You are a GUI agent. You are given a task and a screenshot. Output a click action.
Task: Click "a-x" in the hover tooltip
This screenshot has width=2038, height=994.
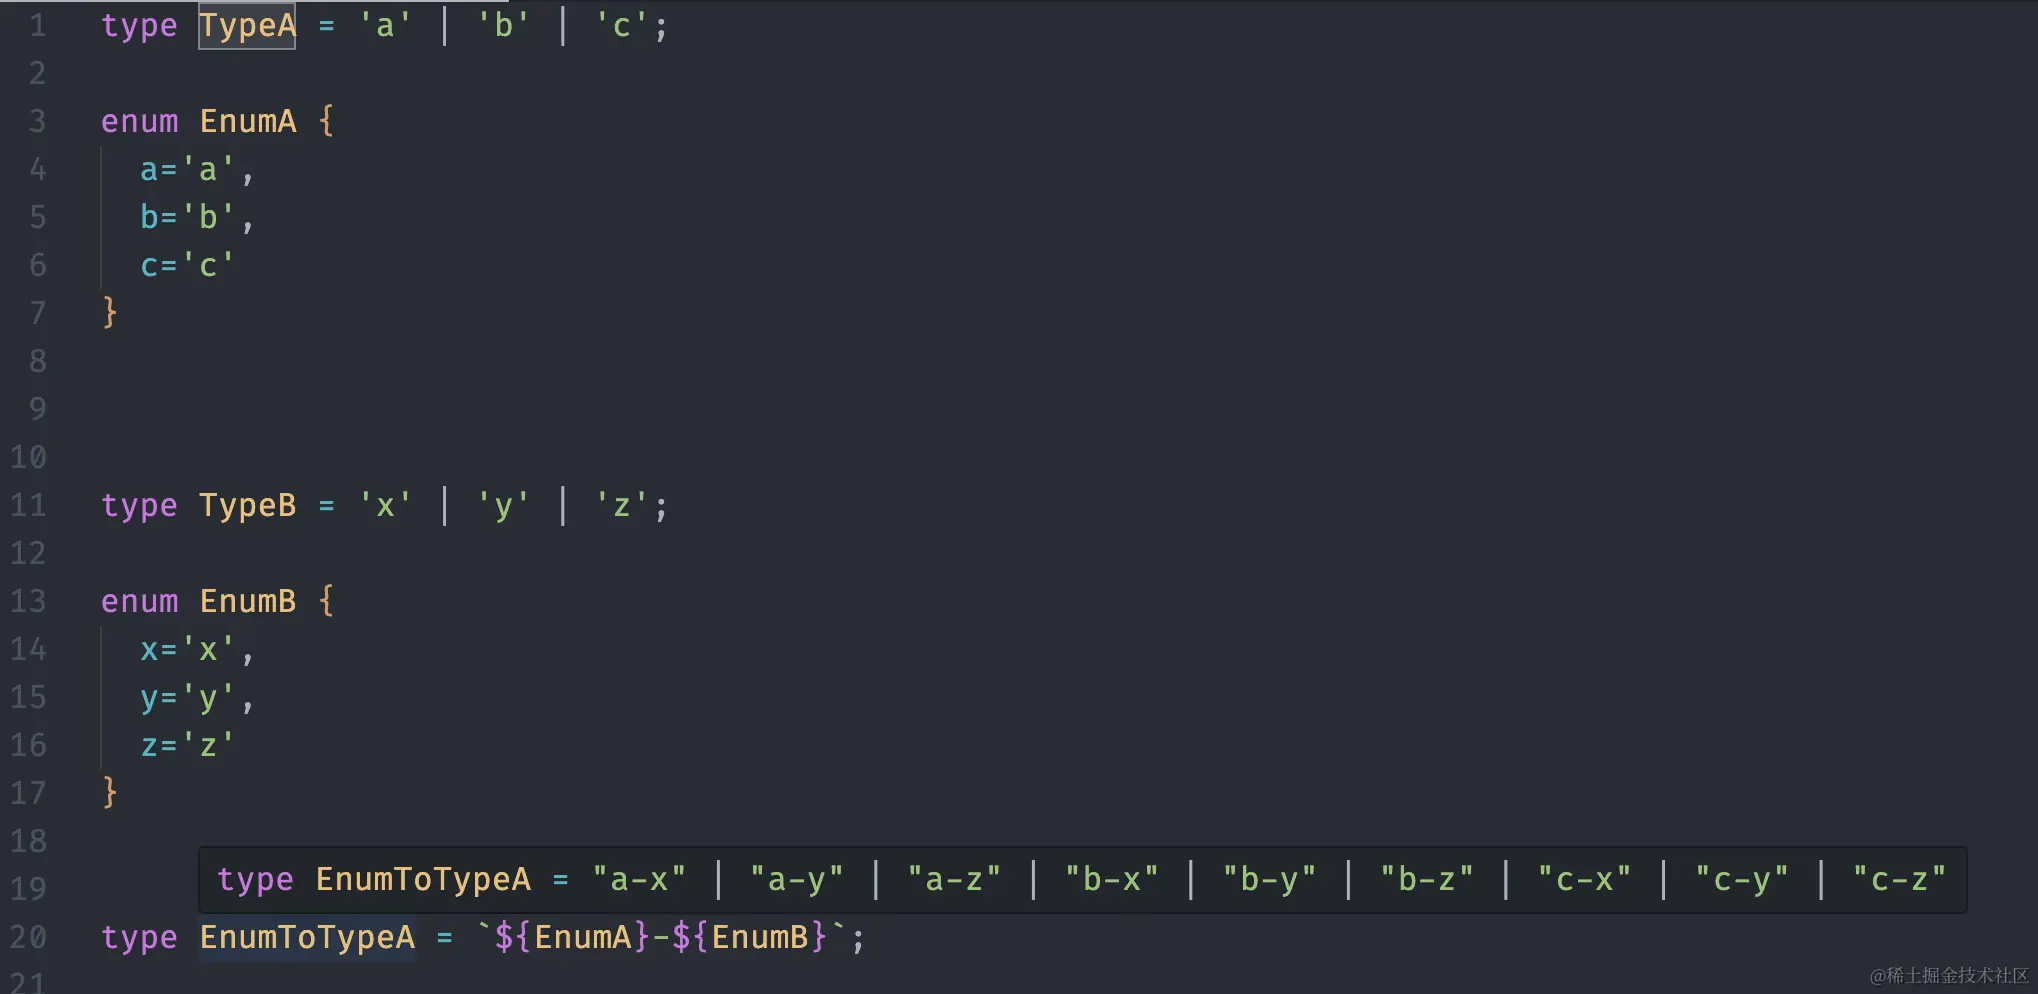(x=639, y=880)
